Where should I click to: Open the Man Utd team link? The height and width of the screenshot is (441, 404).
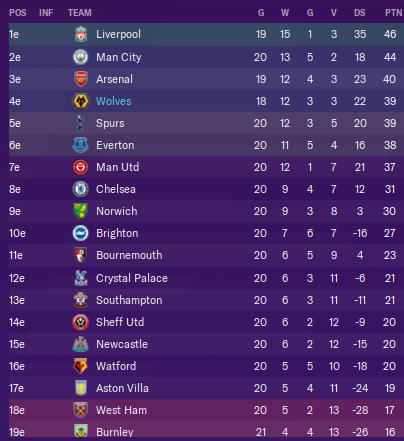point(118,167)
